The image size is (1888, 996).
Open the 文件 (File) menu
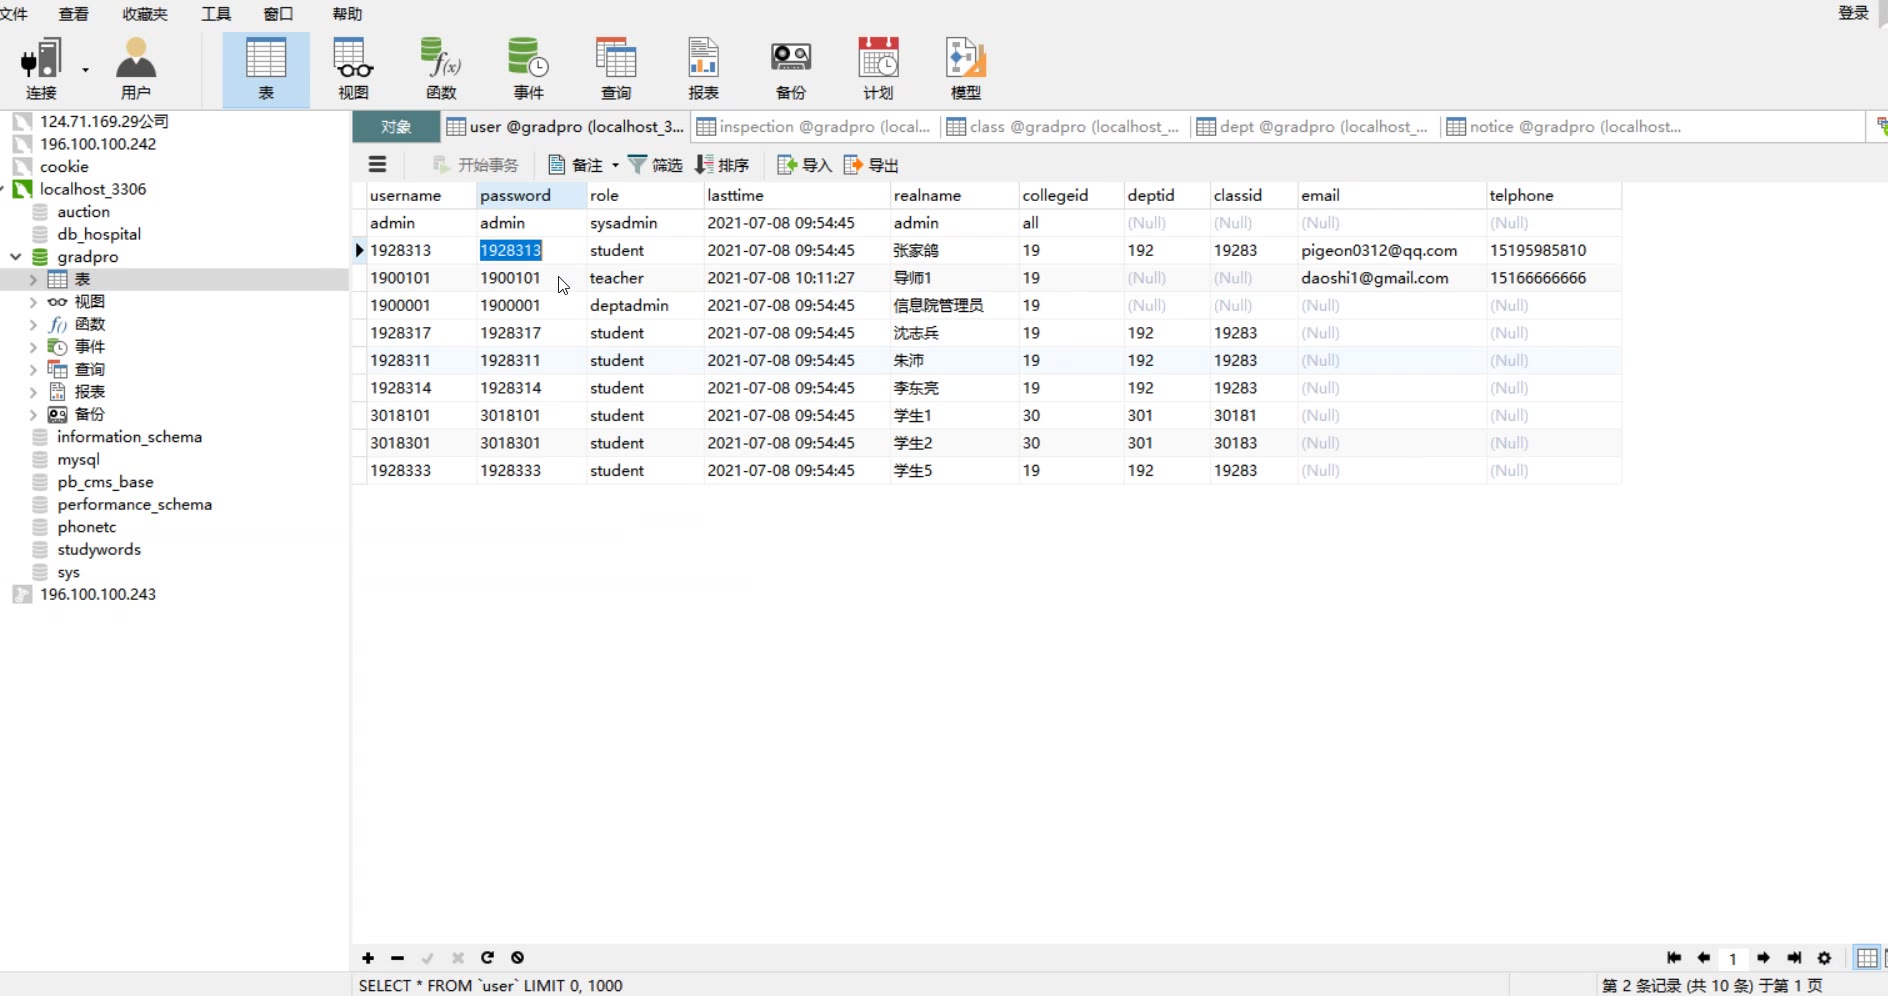13,14
